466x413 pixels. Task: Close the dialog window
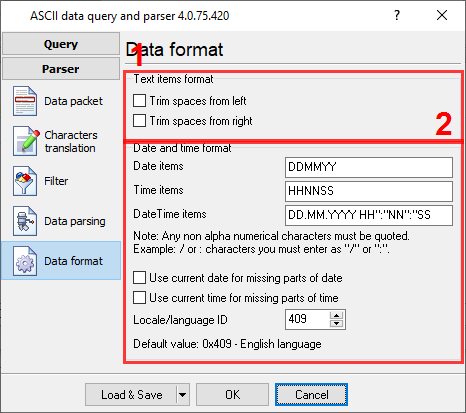(442, 15)
